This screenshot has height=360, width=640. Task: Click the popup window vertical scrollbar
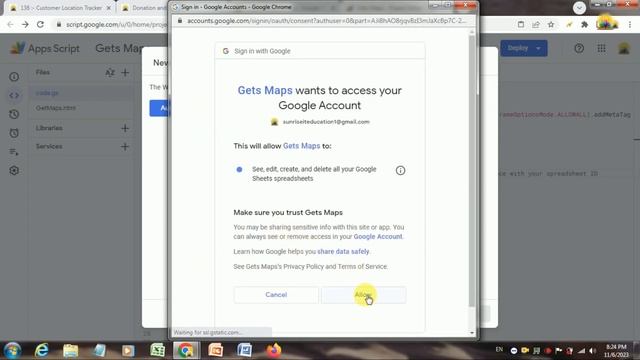point(472,171)
